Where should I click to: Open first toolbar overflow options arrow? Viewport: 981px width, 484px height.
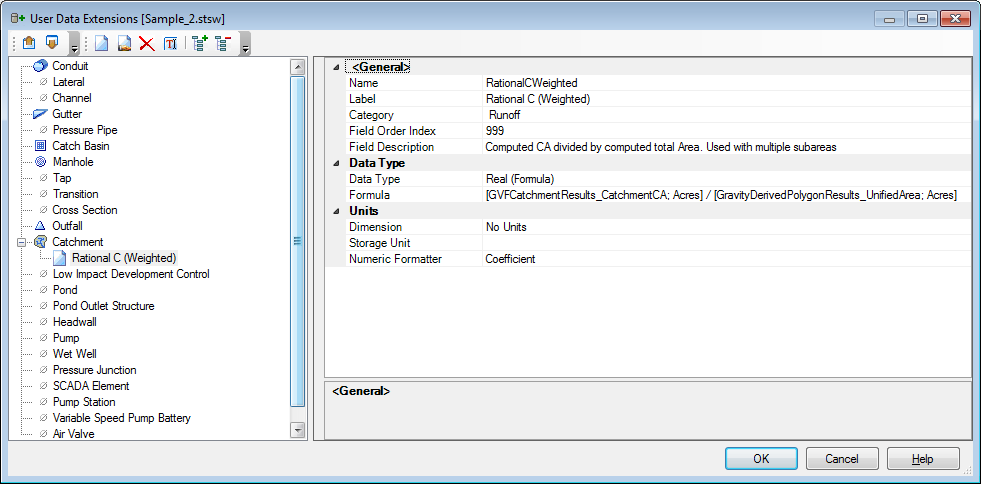pyautogui.click(x=74, y=45)
